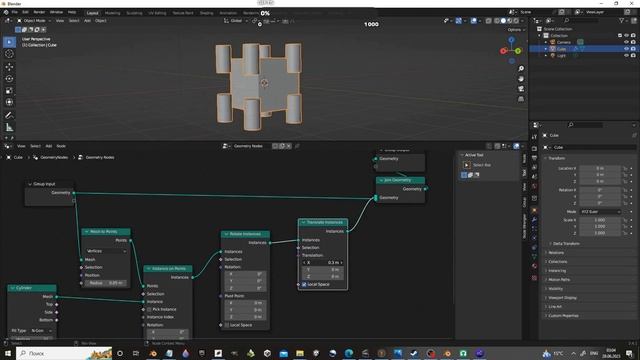Select the Rotate tool in viewport toolbar

coord(9,78)
